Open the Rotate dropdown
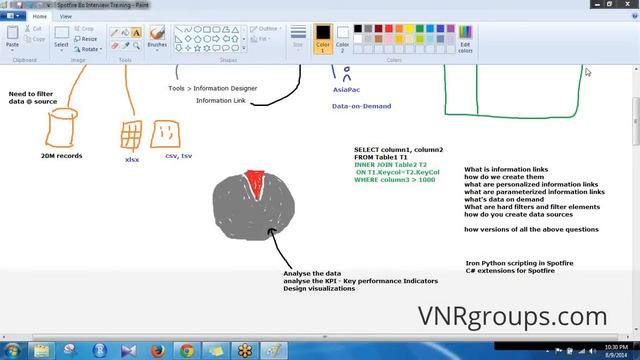Screen dimensions: 640x360 (88, 49)
